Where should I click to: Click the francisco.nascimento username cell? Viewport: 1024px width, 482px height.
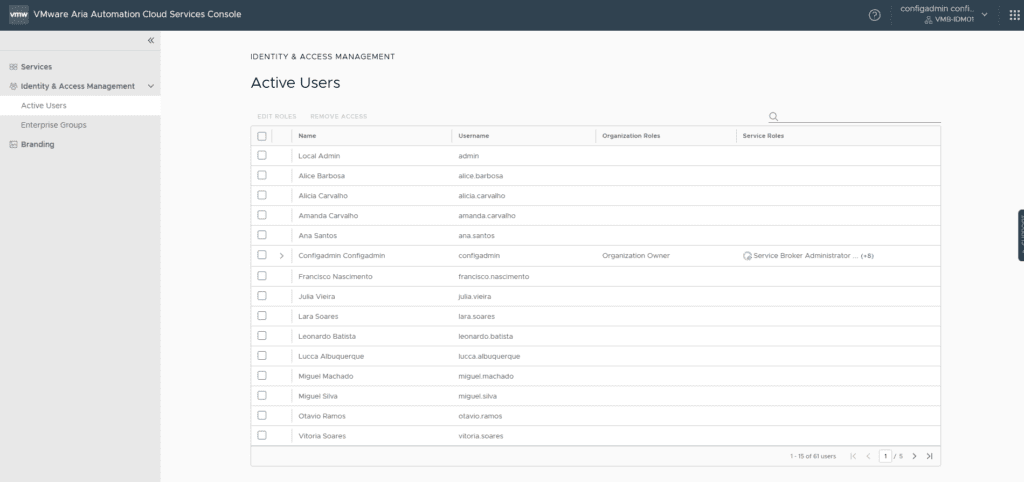494,276
